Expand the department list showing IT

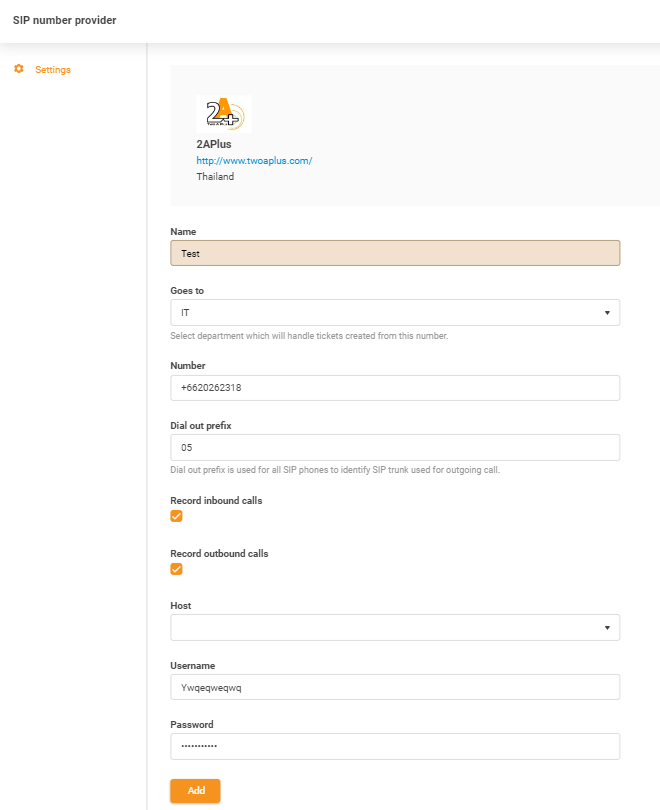[x=606, y=312]
